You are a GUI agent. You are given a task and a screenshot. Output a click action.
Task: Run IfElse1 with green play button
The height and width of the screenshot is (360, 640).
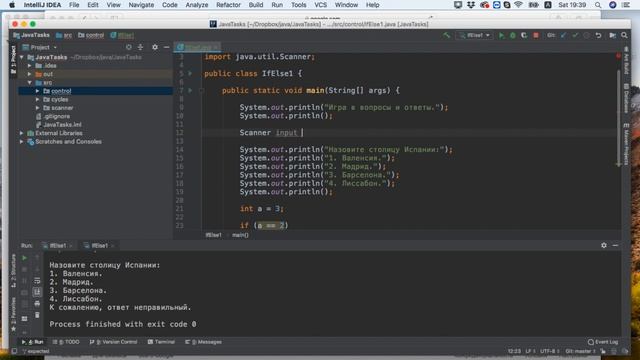point(501,36)
